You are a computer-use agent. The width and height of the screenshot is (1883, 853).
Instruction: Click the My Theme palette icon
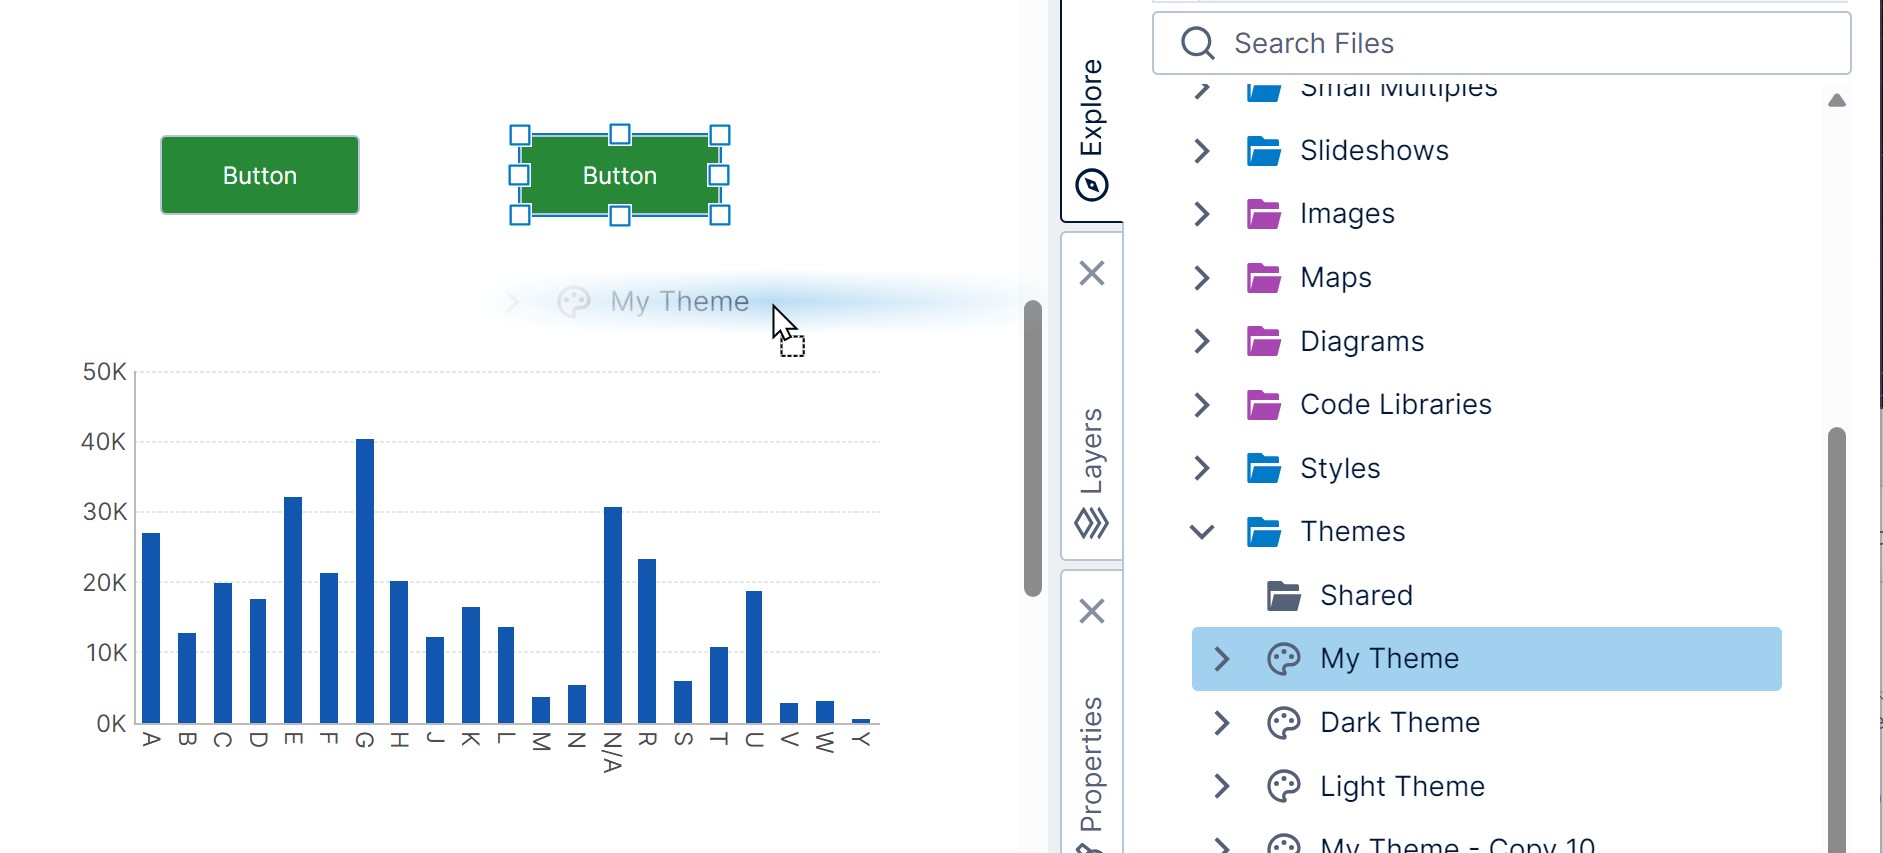point(1283,659)
